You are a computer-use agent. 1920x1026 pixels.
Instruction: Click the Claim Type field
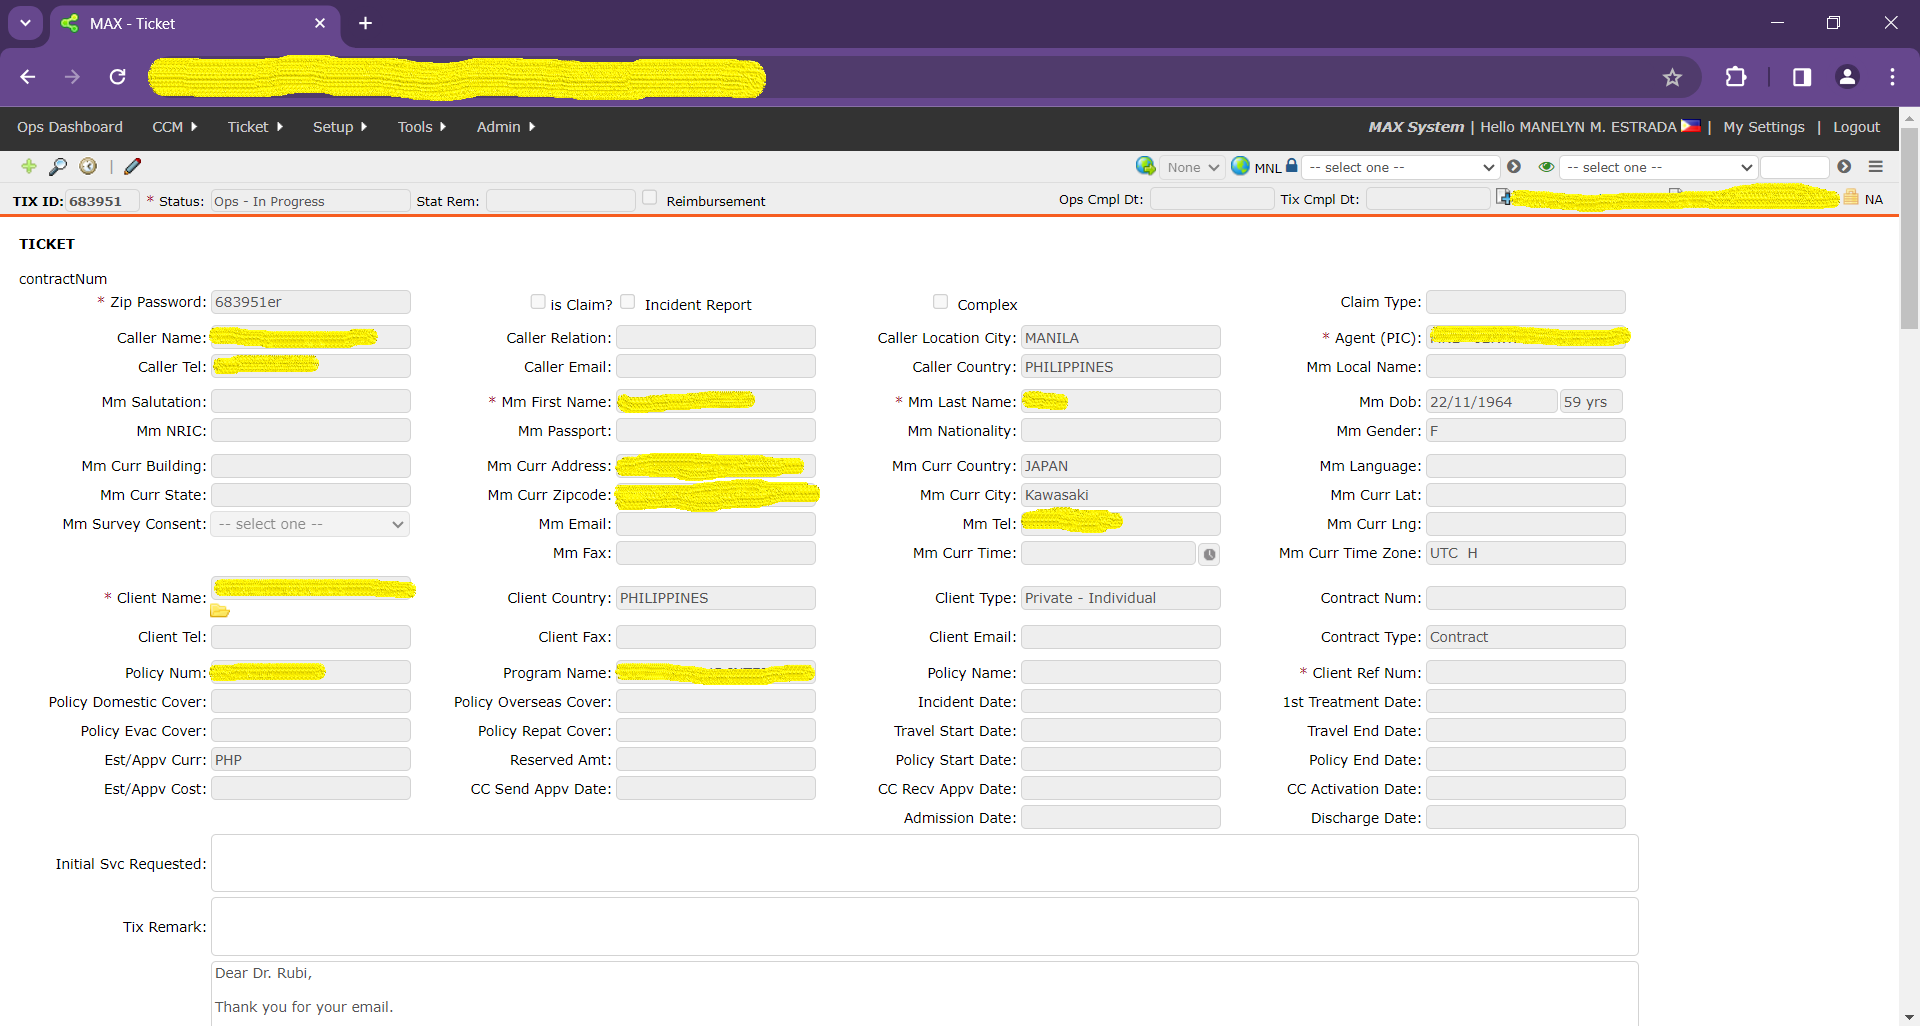pos(1525,302)
